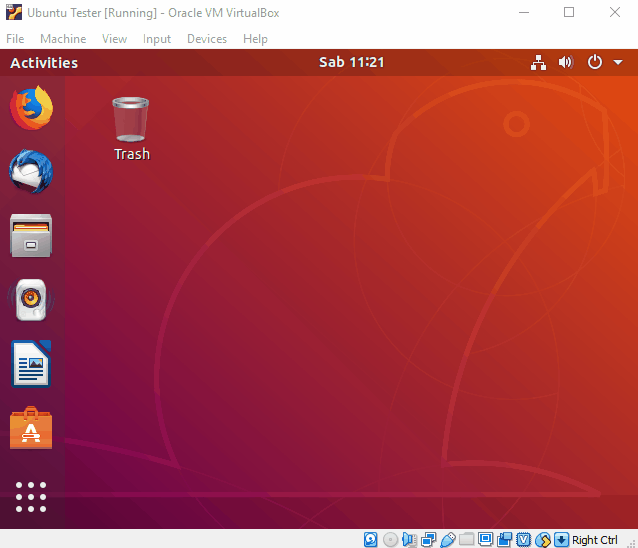Open Ubuntu Software store icon

click(31, 428)
